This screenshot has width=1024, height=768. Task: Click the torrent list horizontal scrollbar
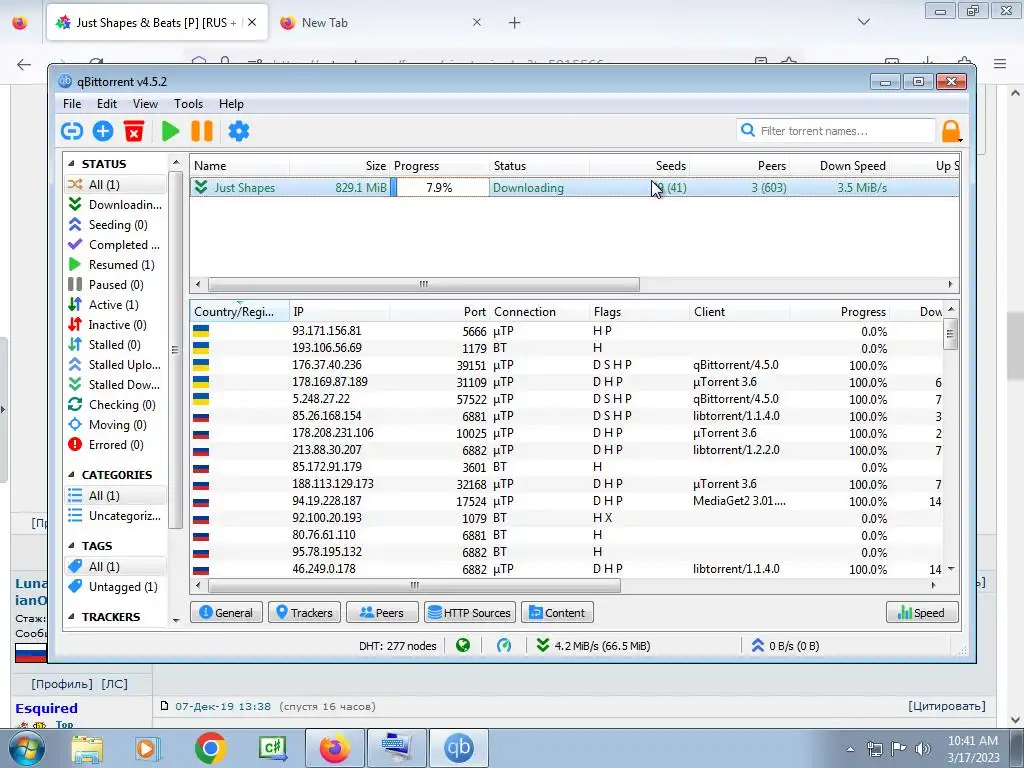click(423, 285)
